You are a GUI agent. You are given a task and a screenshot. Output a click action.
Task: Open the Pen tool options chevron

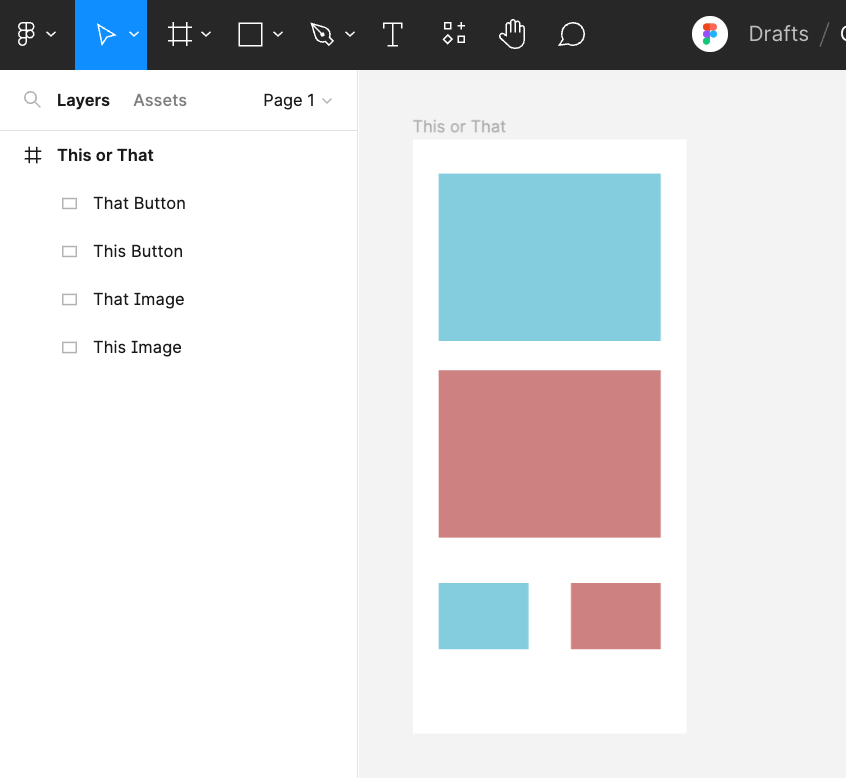tap(350, 34)
